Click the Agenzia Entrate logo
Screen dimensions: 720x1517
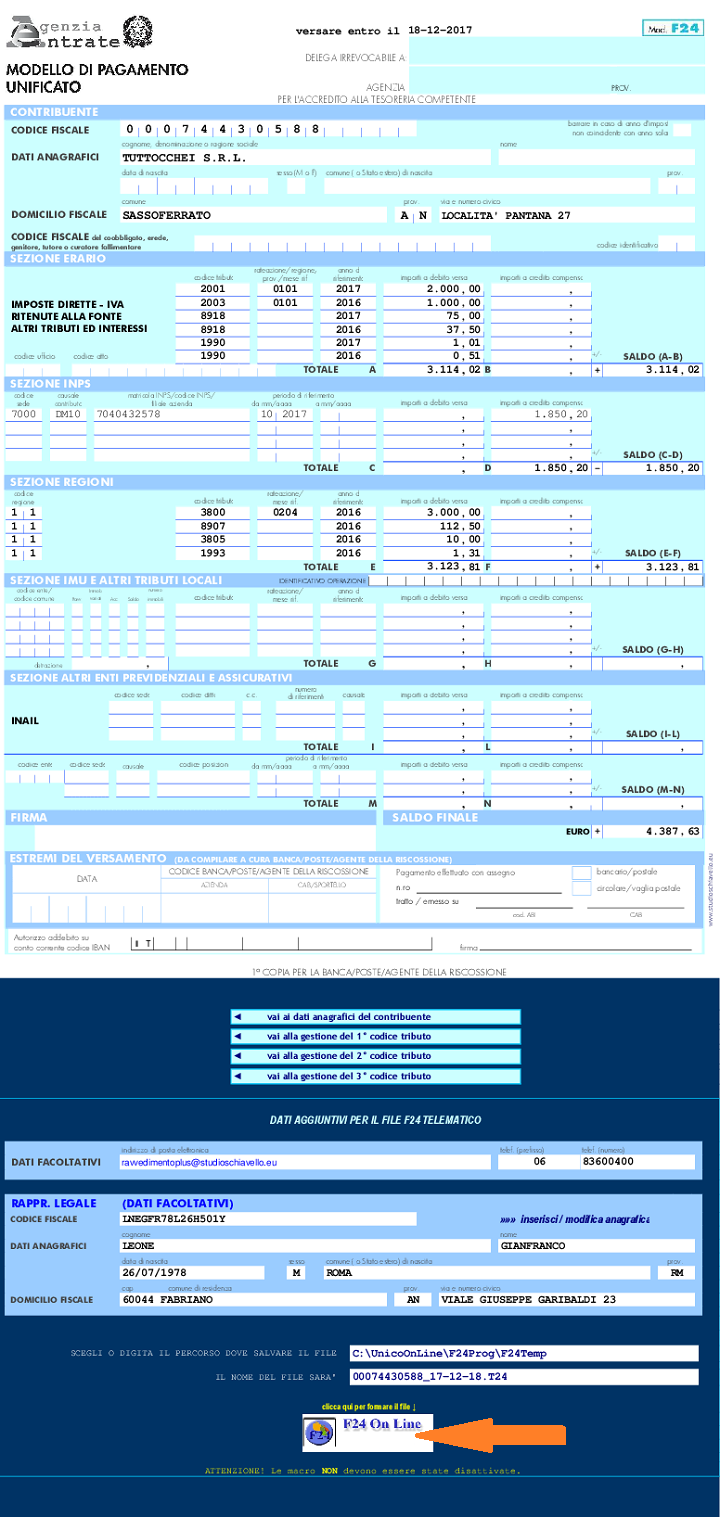(80, 33)
